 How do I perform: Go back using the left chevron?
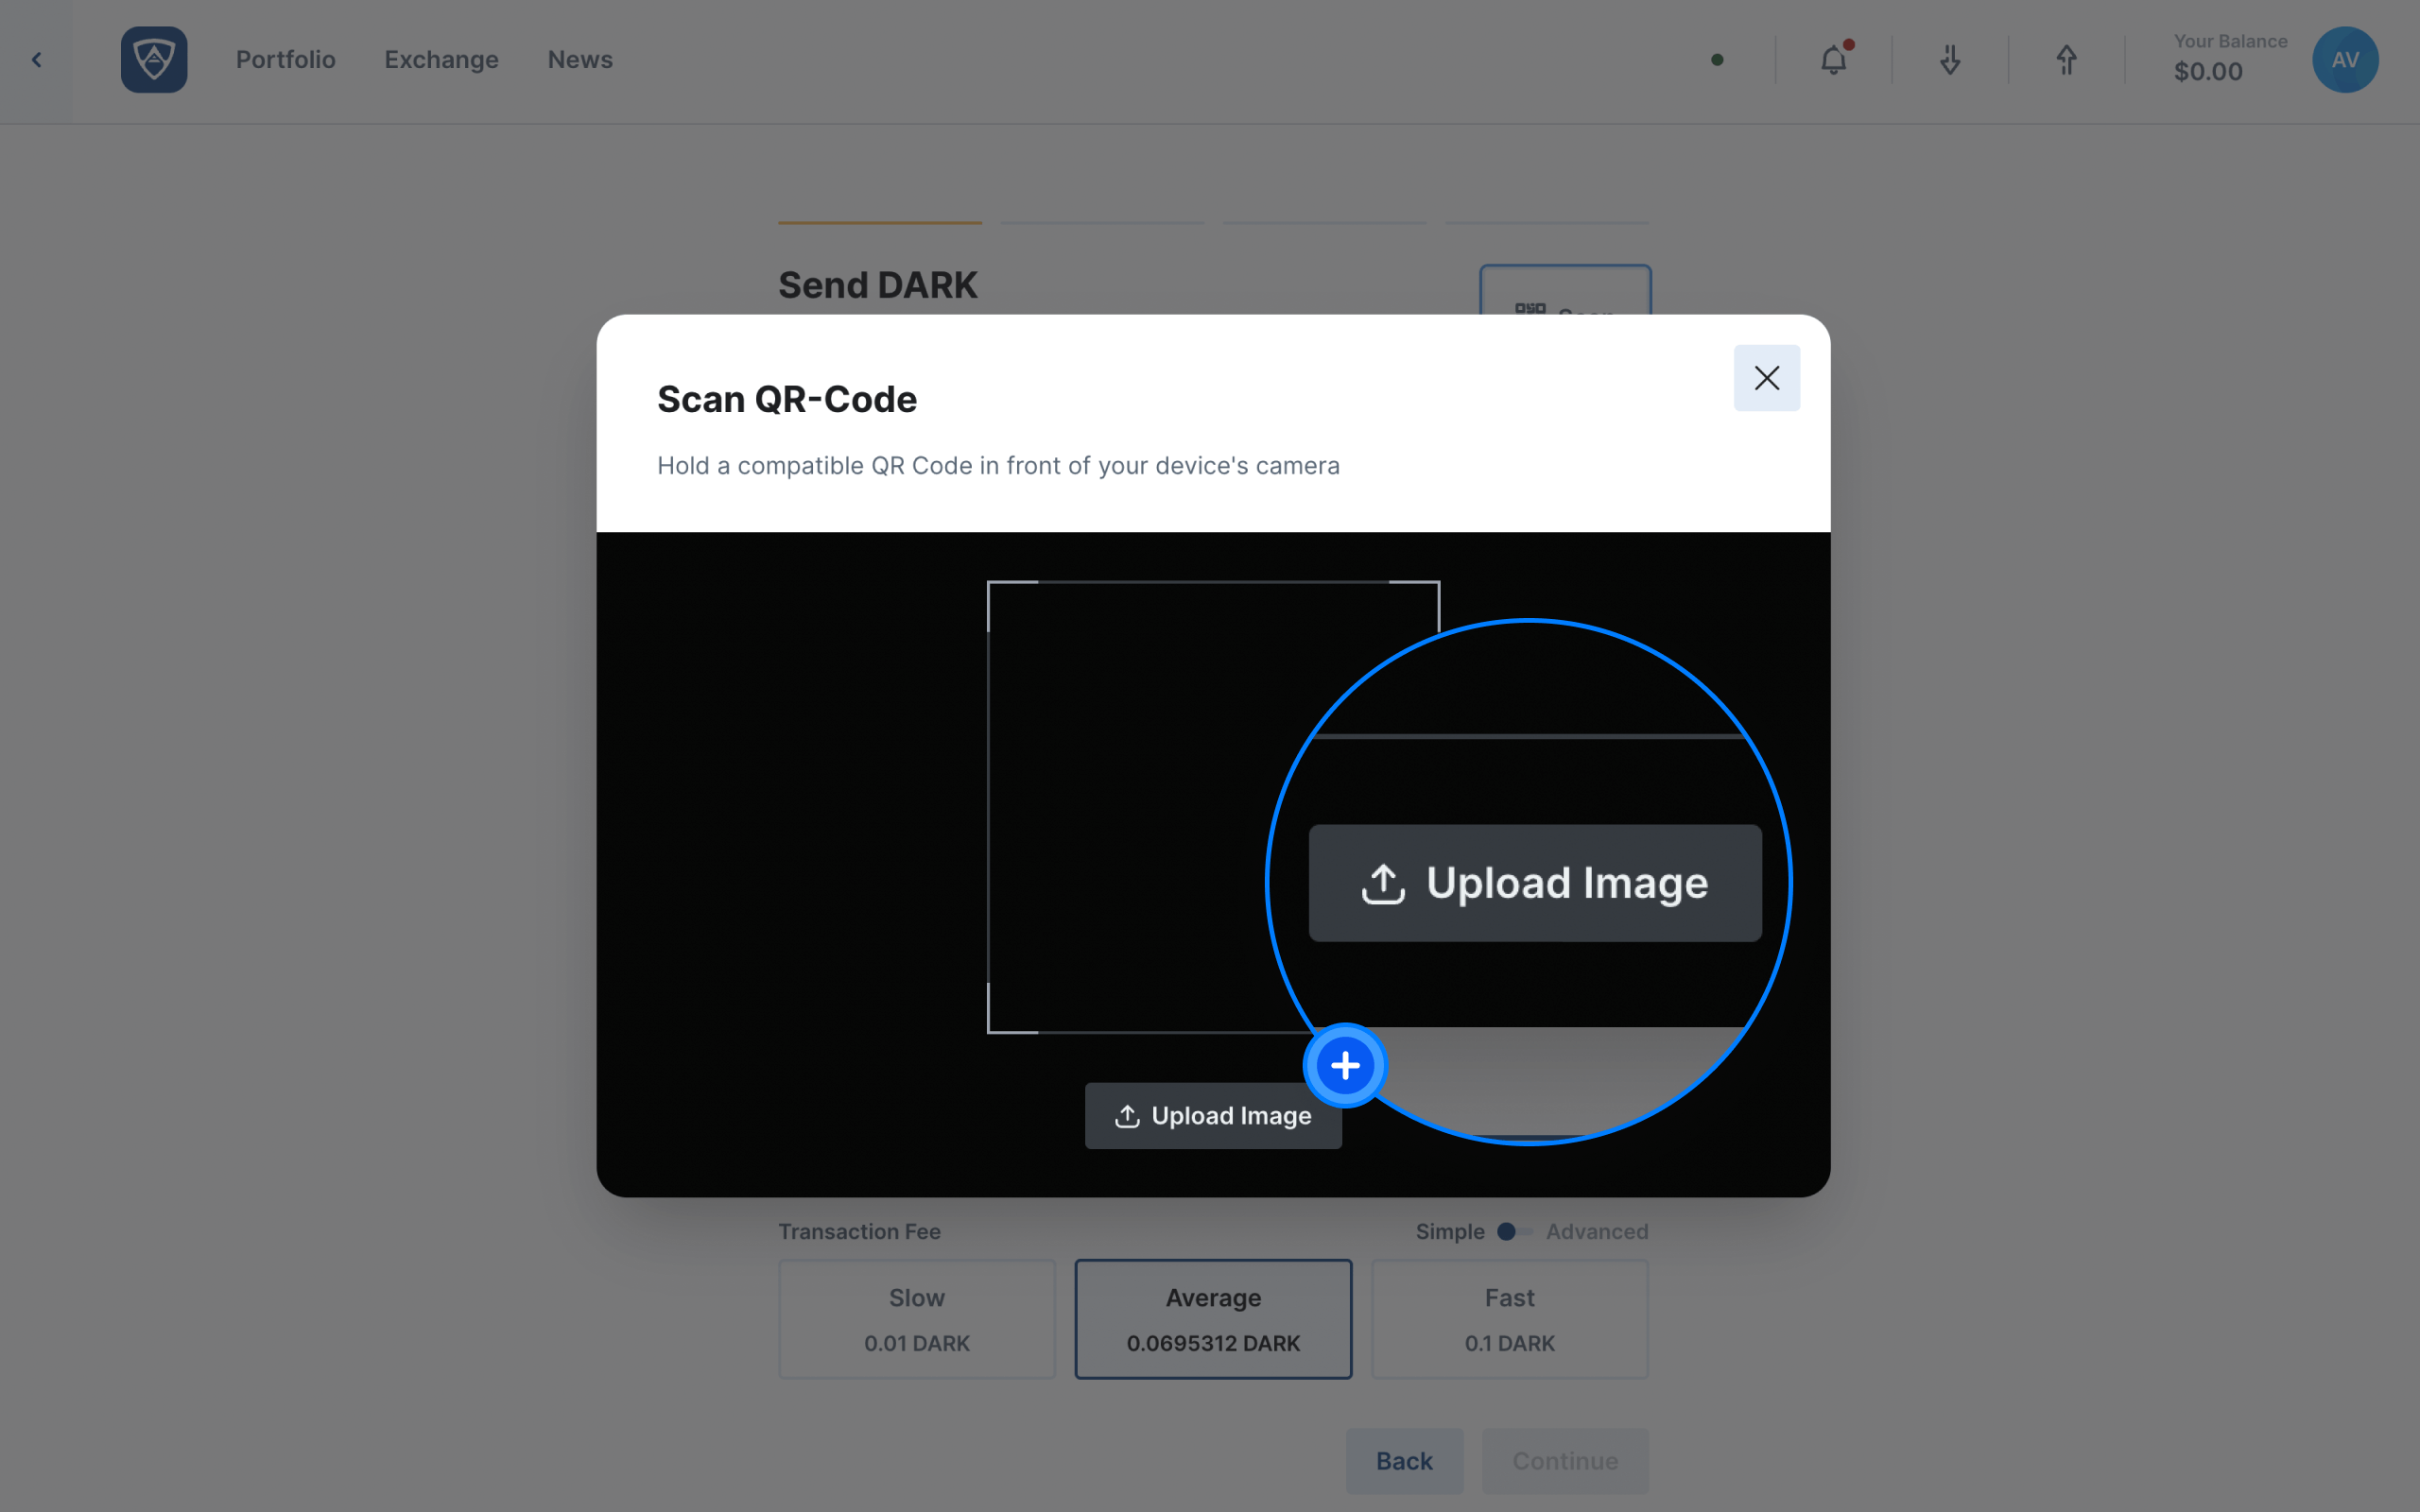tap(37, 60)
